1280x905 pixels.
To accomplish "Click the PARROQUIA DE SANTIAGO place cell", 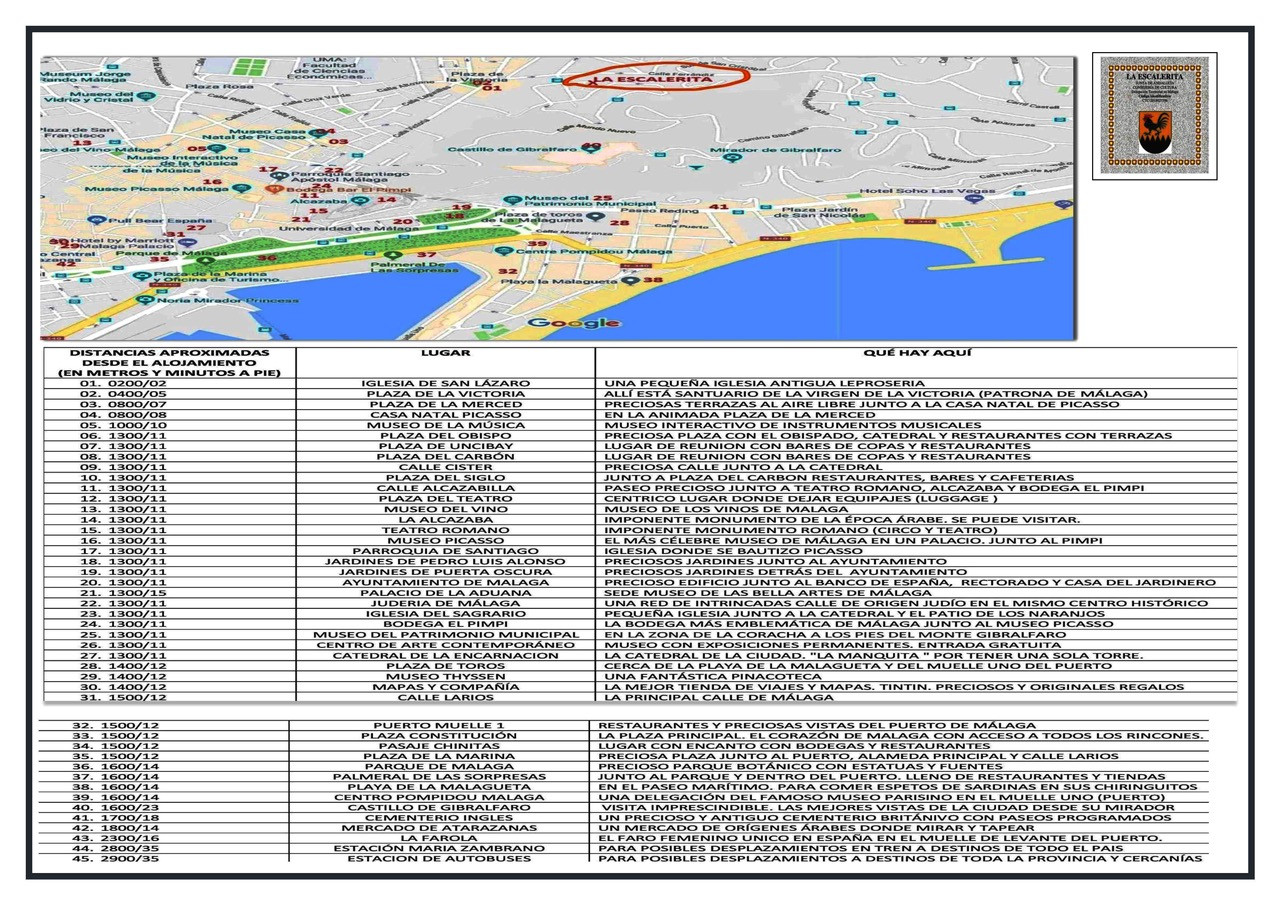I will point(446,551).
